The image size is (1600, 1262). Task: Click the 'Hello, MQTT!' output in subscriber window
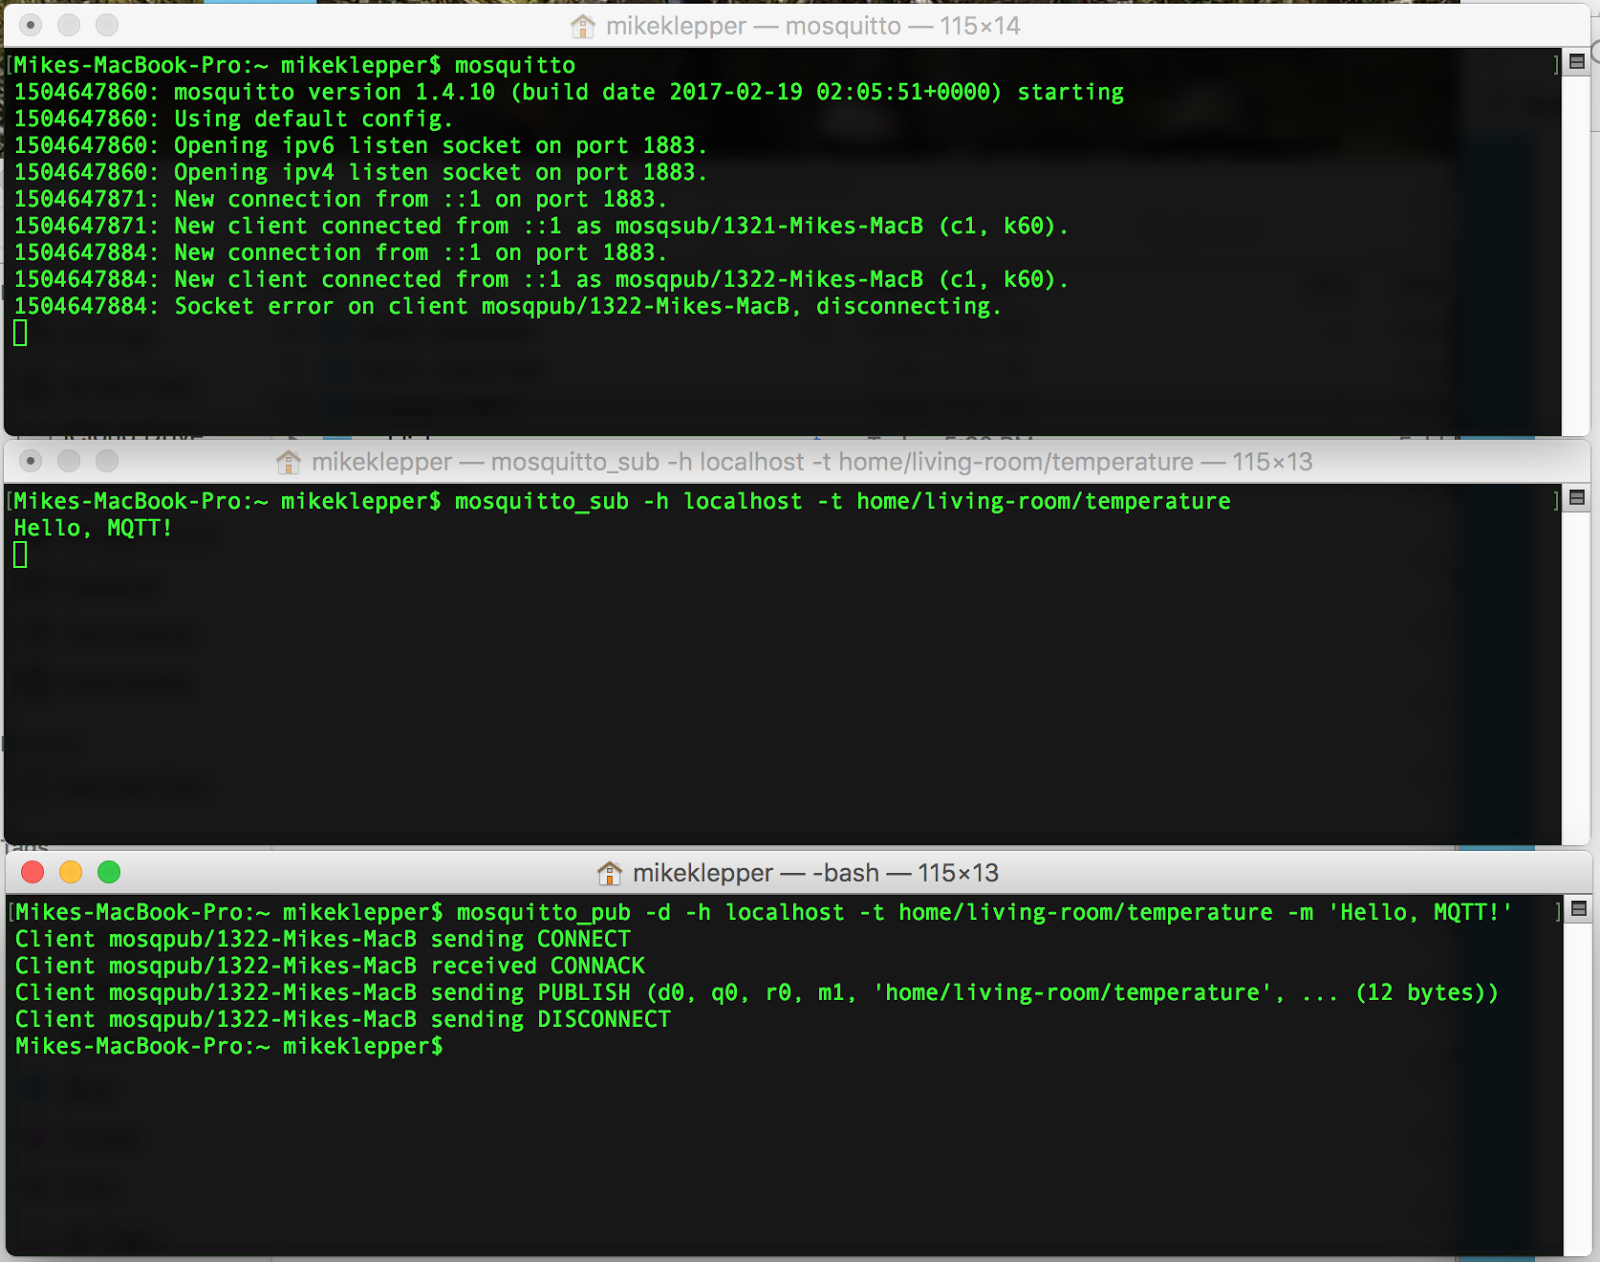click(x=93, y=528)
